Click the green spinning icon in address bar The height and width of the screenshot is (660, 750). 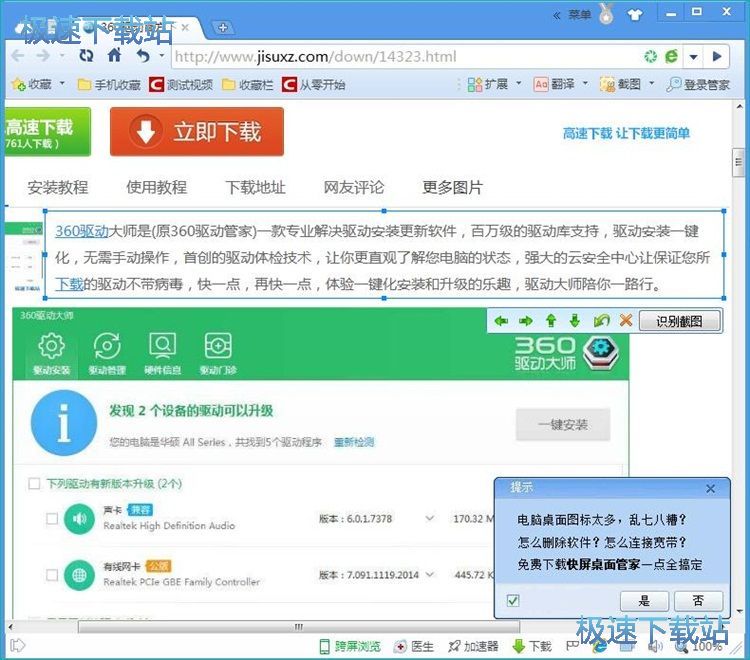tap(651, 57)
